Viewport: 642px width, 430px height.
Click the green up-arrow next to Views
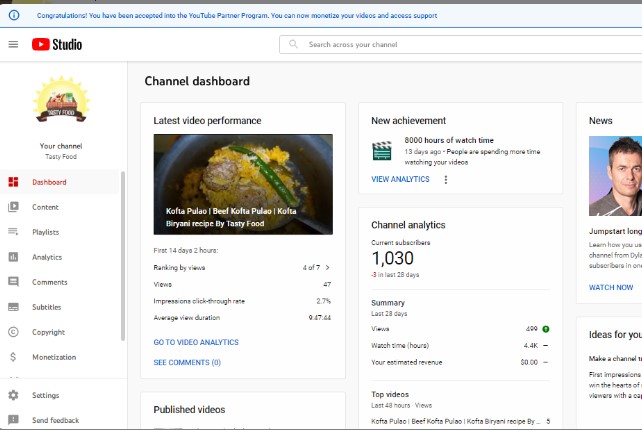(x=546, y=329)
